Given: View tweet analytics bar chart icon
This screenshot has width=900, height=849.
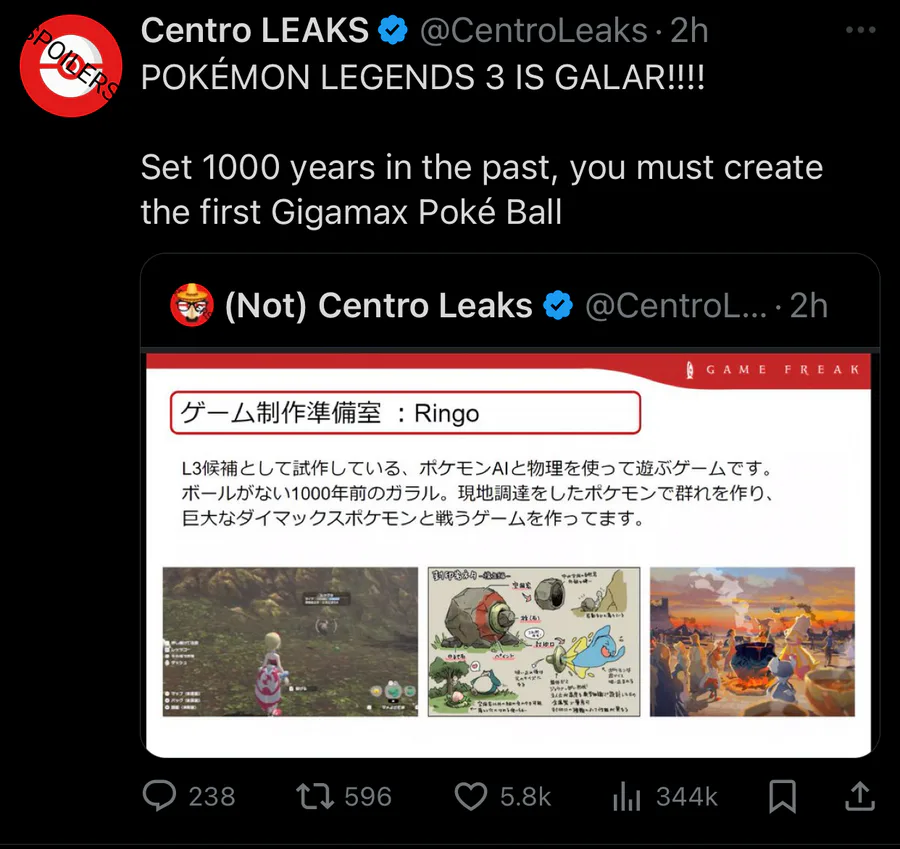Looking at the screenshot, I should point(625,796).
